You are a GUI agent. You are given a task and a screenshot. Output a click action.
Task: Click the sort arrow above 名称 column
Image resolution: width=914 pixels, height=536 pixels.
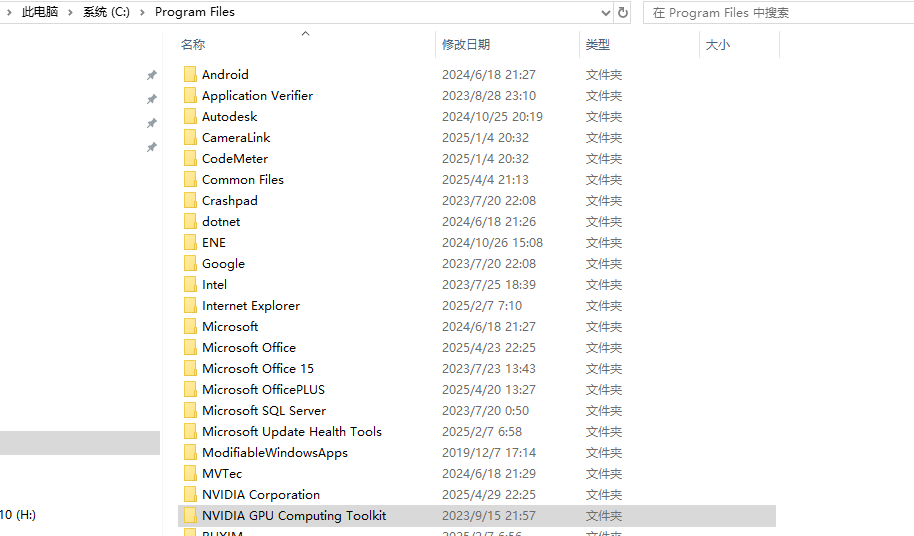coord(305,33)
